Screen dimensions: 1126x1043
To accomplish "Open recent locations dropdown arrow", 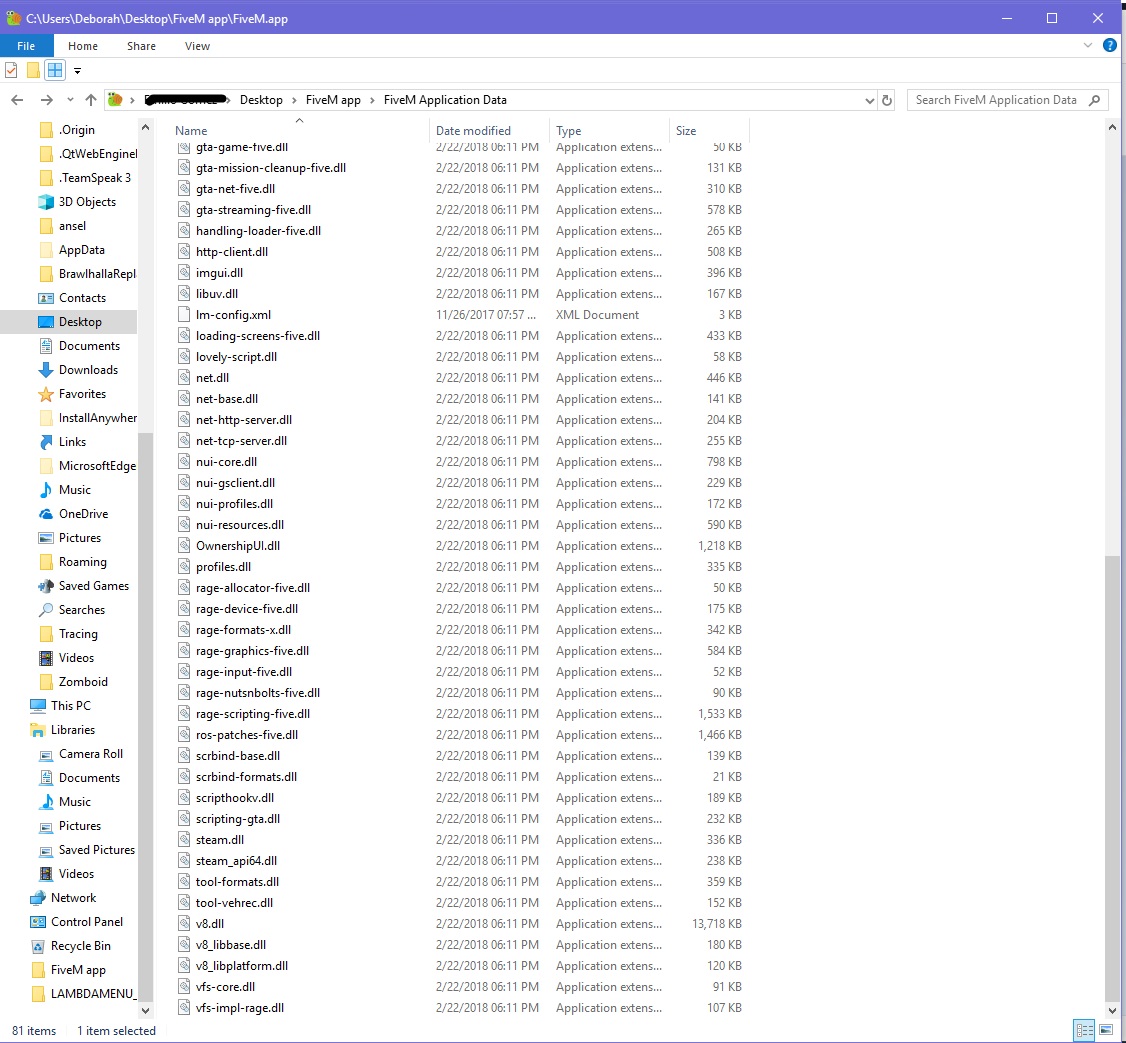I will (x=70, y=100).
